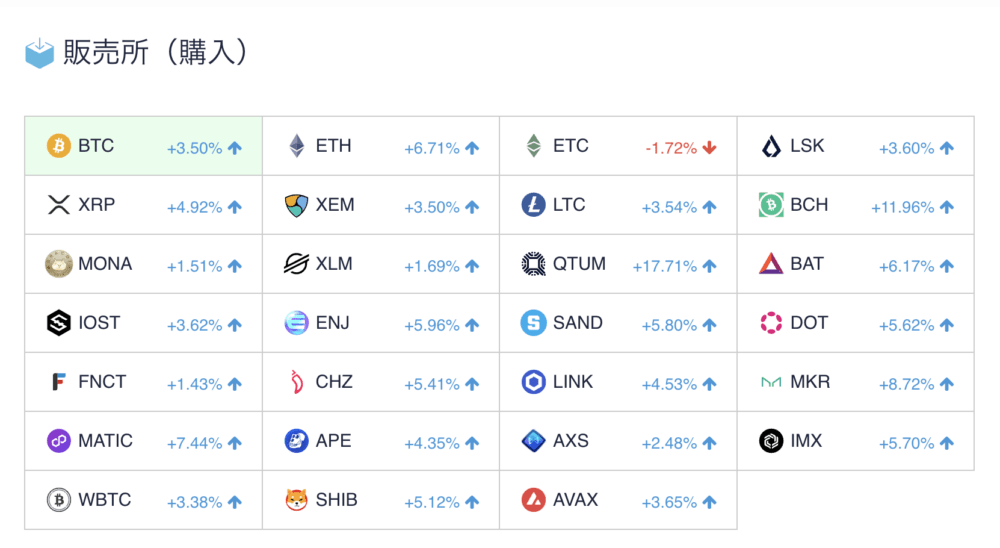Screen dimensions: 1000x548
Task: Choose the MONA coin icon
Action: (59, 264)
